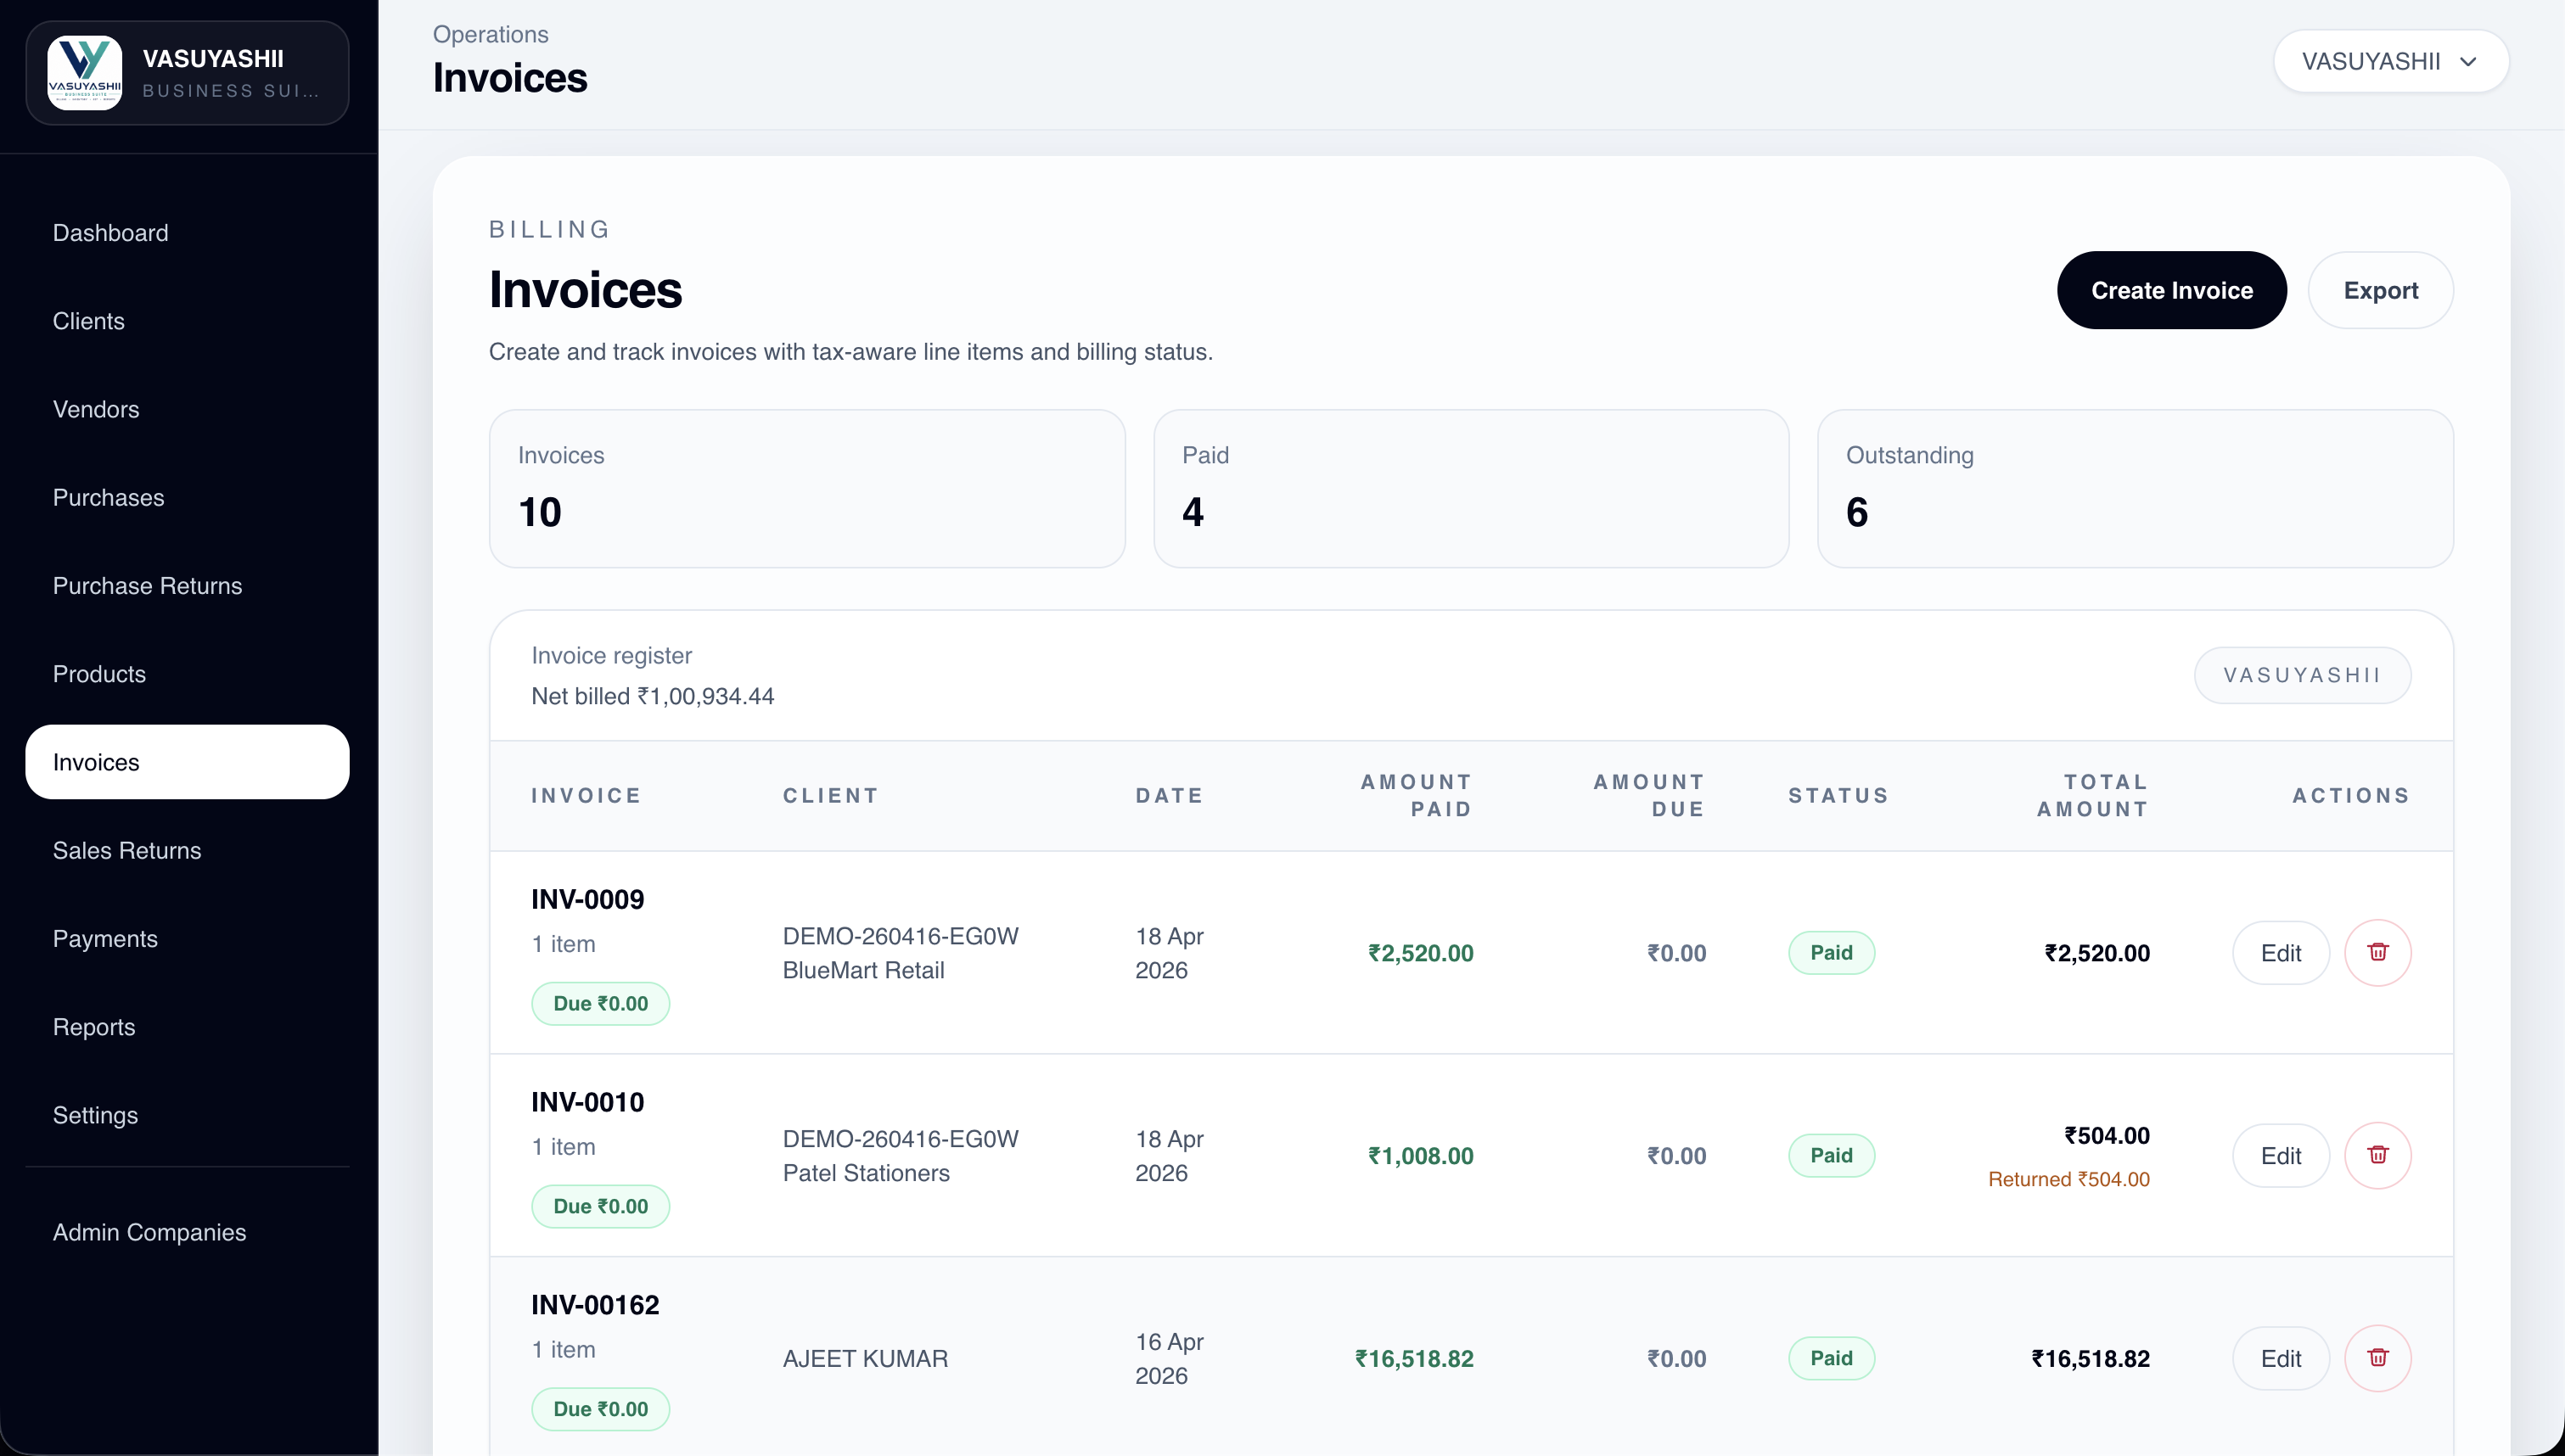Click the Paid count card showing 4
Screen dimensions: 2565x1456
pos(1471,489)
